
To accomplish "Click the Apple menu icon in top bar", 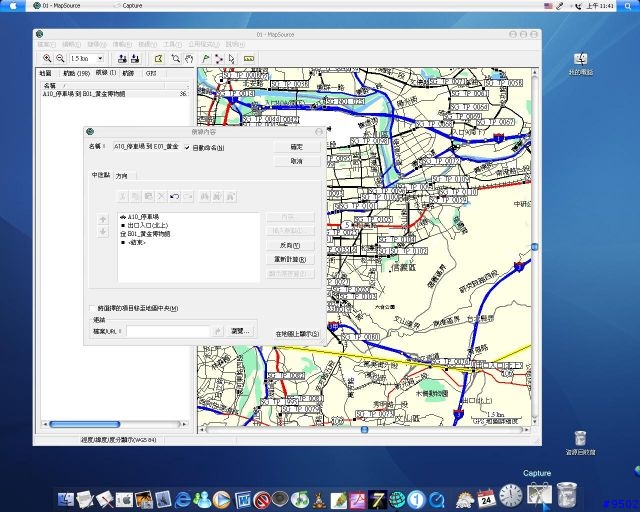I will point(13,6).
